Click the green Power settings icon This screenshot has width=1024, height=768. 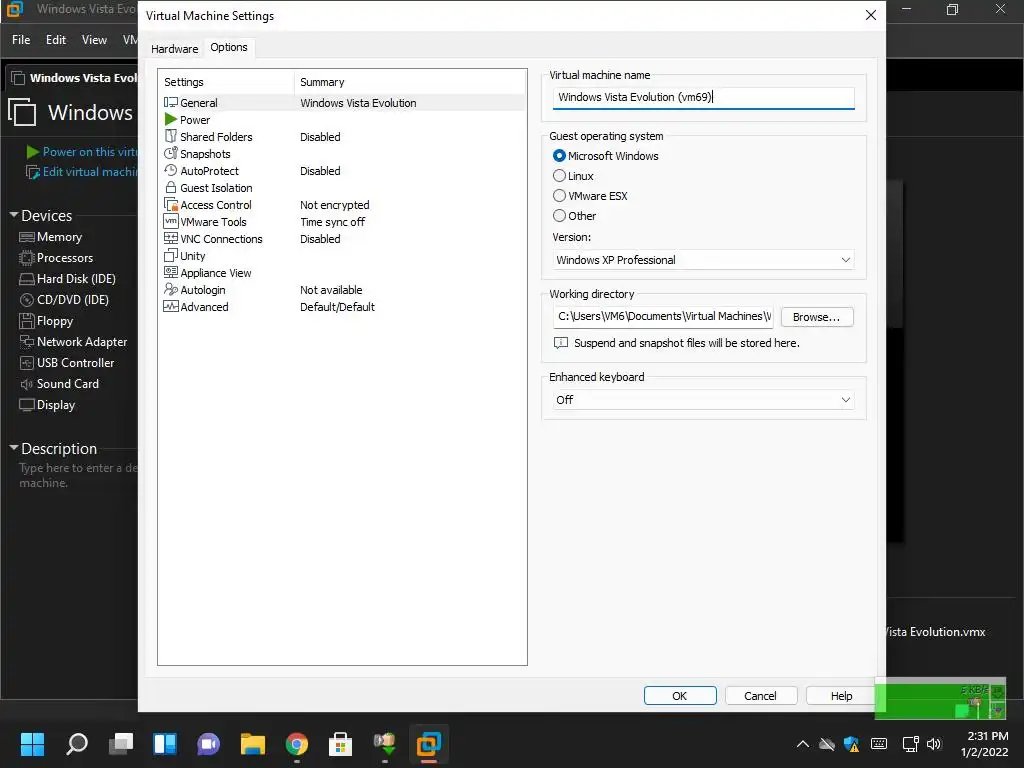[170, 120]
